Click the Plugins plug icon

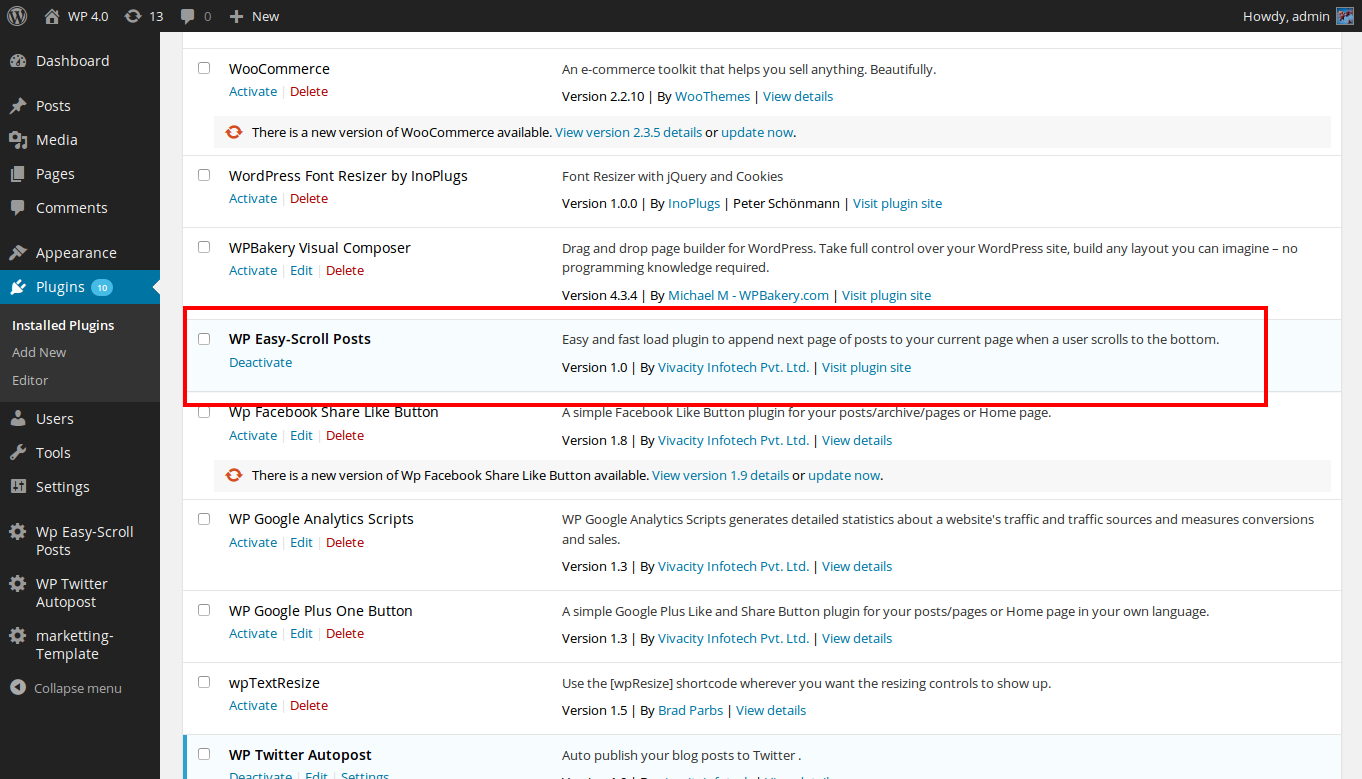pyautogui.click(x=18, y=287)
